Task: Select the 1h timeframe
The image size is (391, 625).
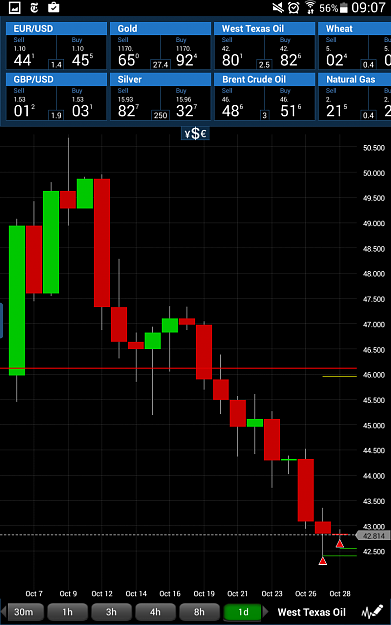Action: pyautogui.click(x=67, y=612)
